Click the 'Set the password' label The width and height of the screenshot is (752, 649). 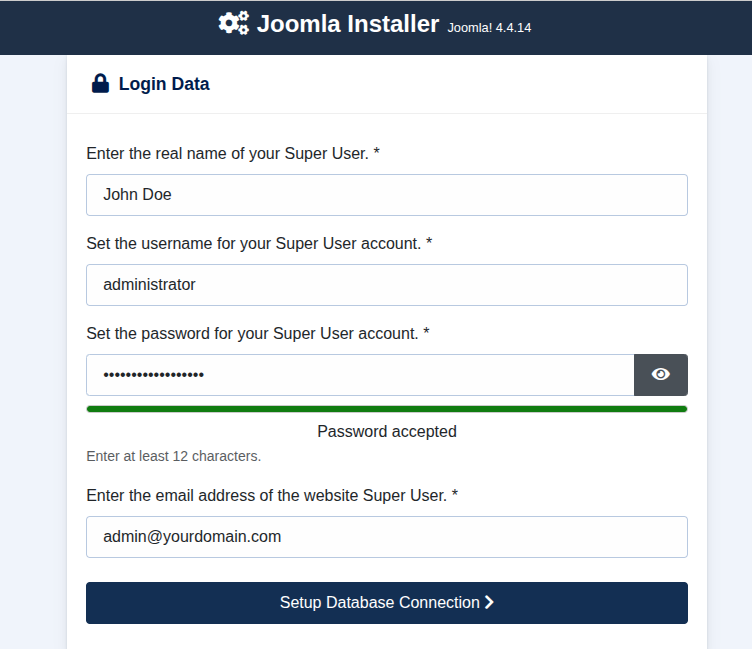click(258, 333)
